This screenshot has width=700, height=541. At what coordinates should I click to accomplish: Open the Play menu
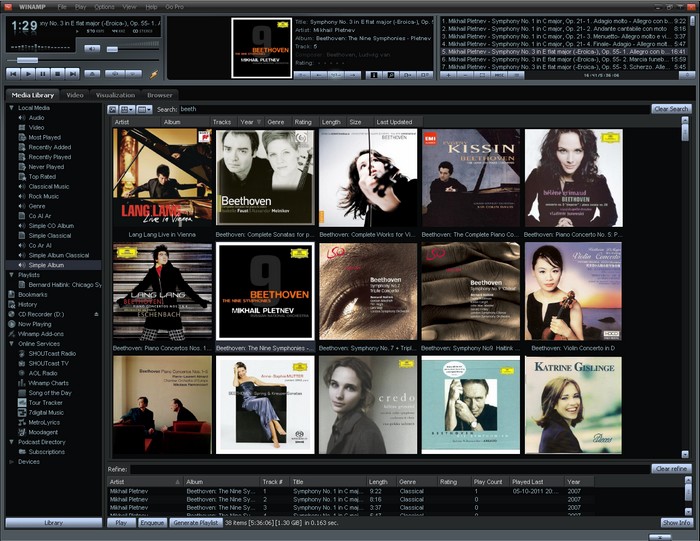pyautogui.click(x=81, y=7)
